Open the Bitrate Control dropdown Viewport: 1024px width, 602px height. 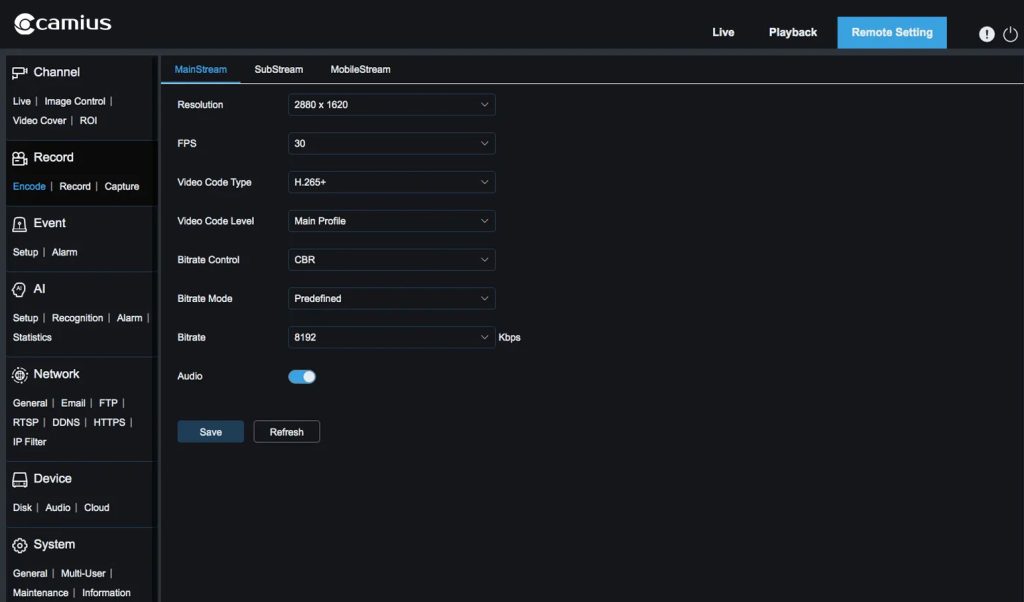[x=391, y=260]
